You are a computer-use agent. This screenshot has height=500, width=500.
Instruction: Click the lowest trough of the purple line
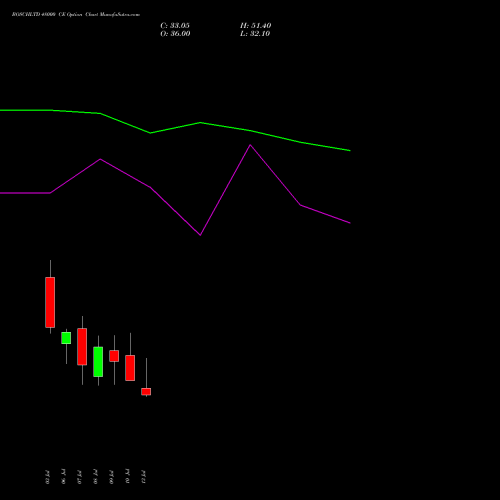pos(200,235)
